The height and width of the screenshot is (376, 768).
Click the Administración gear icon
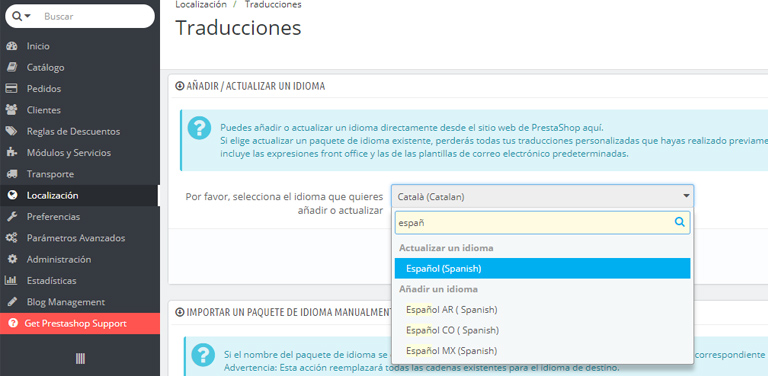pyautogui.click(x=12, y=259)
